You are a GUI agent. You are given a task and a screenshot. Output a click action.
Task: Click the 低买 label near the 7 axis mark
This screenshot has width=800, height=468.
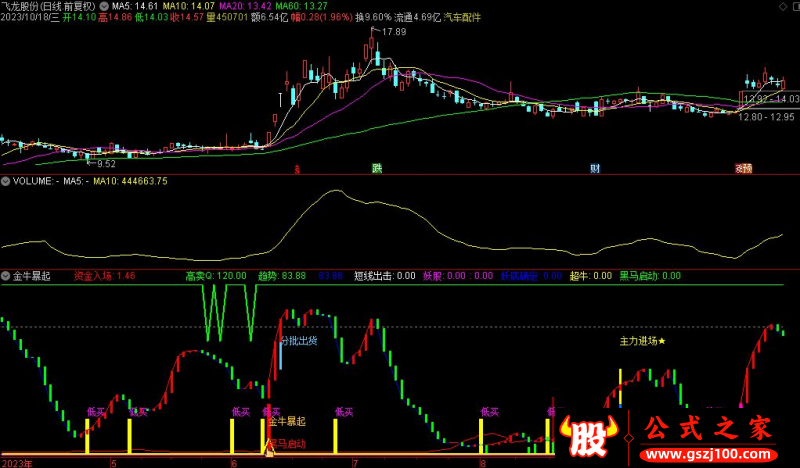344,412
